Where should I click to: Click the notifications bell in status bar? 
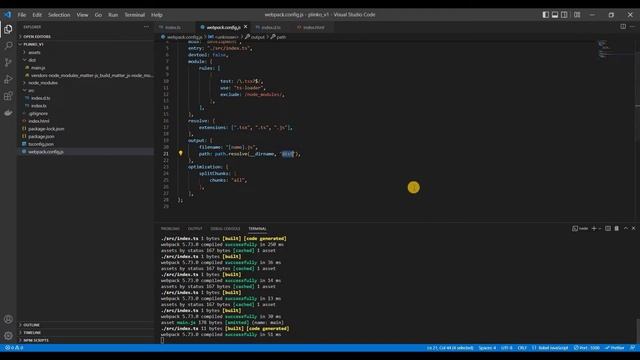tap(633, 348)
